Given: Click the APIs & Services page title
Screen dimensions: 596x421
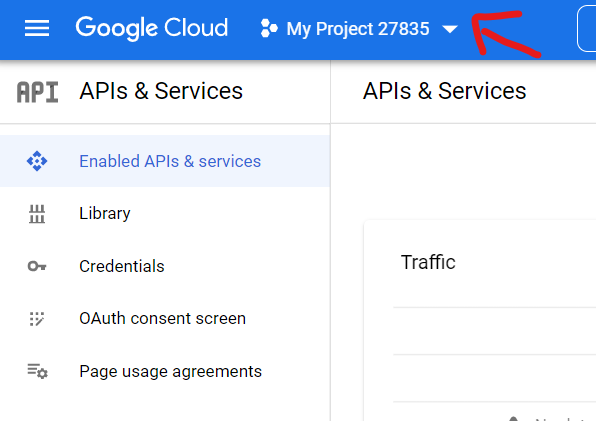Looking at the screenshot, I should [x=444, y=91].
